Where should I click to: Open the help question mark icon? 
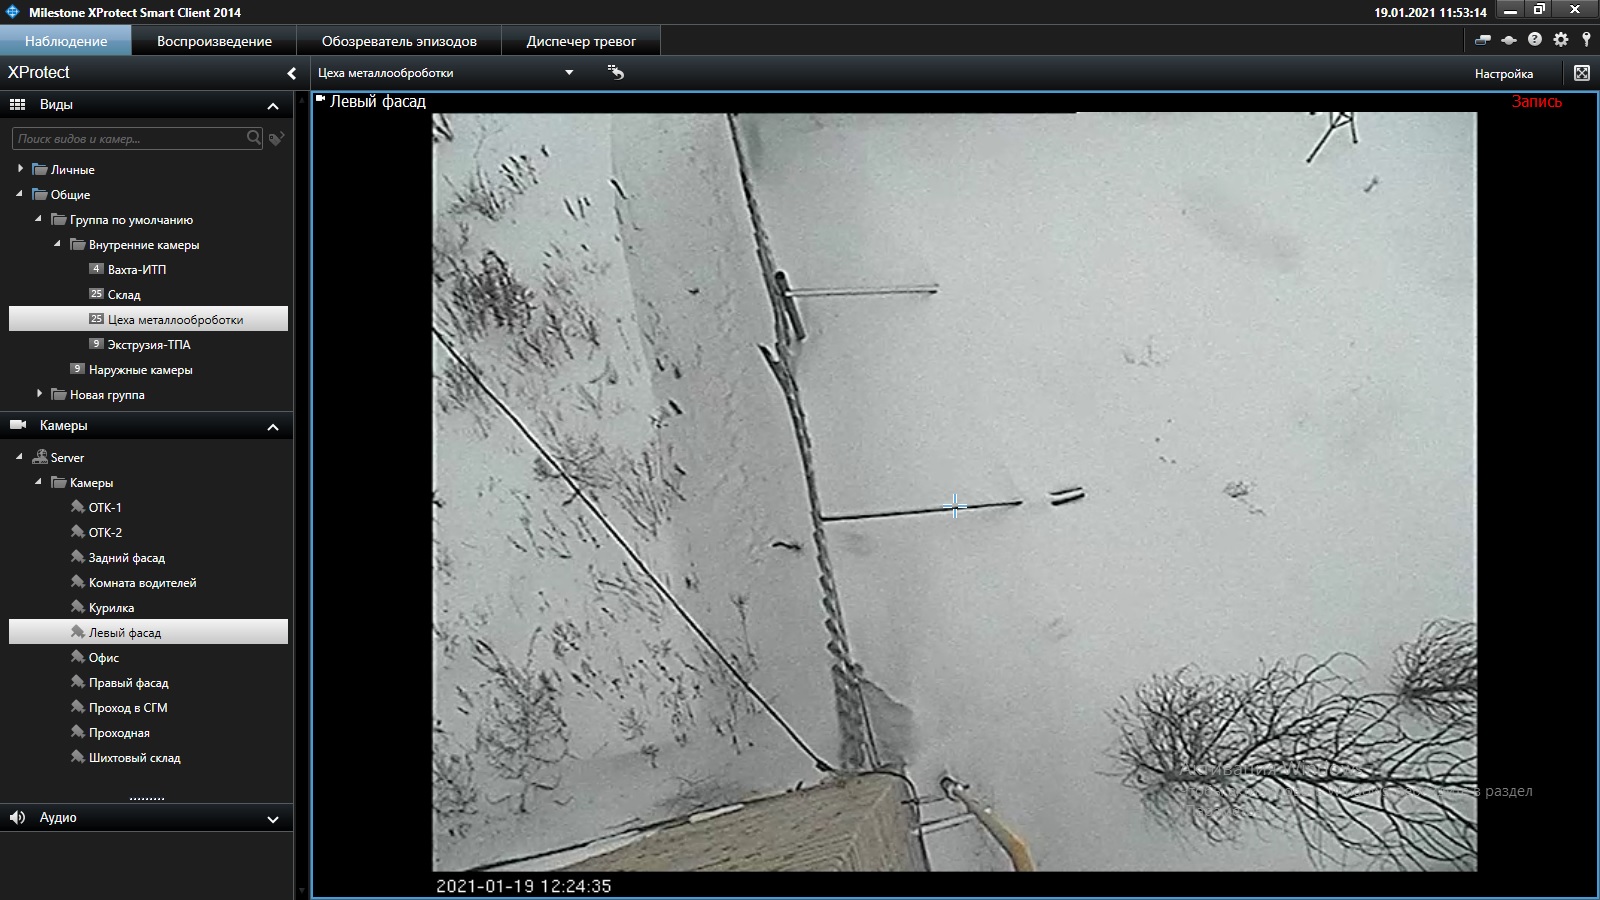pyautogui.click(x=1535, y=39)
